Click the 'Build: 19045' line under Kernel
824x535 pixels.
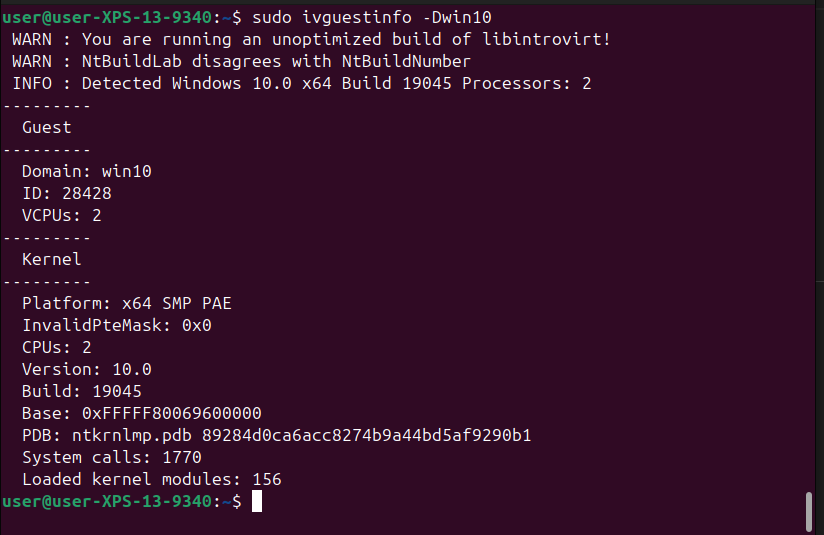pos(82,391)
